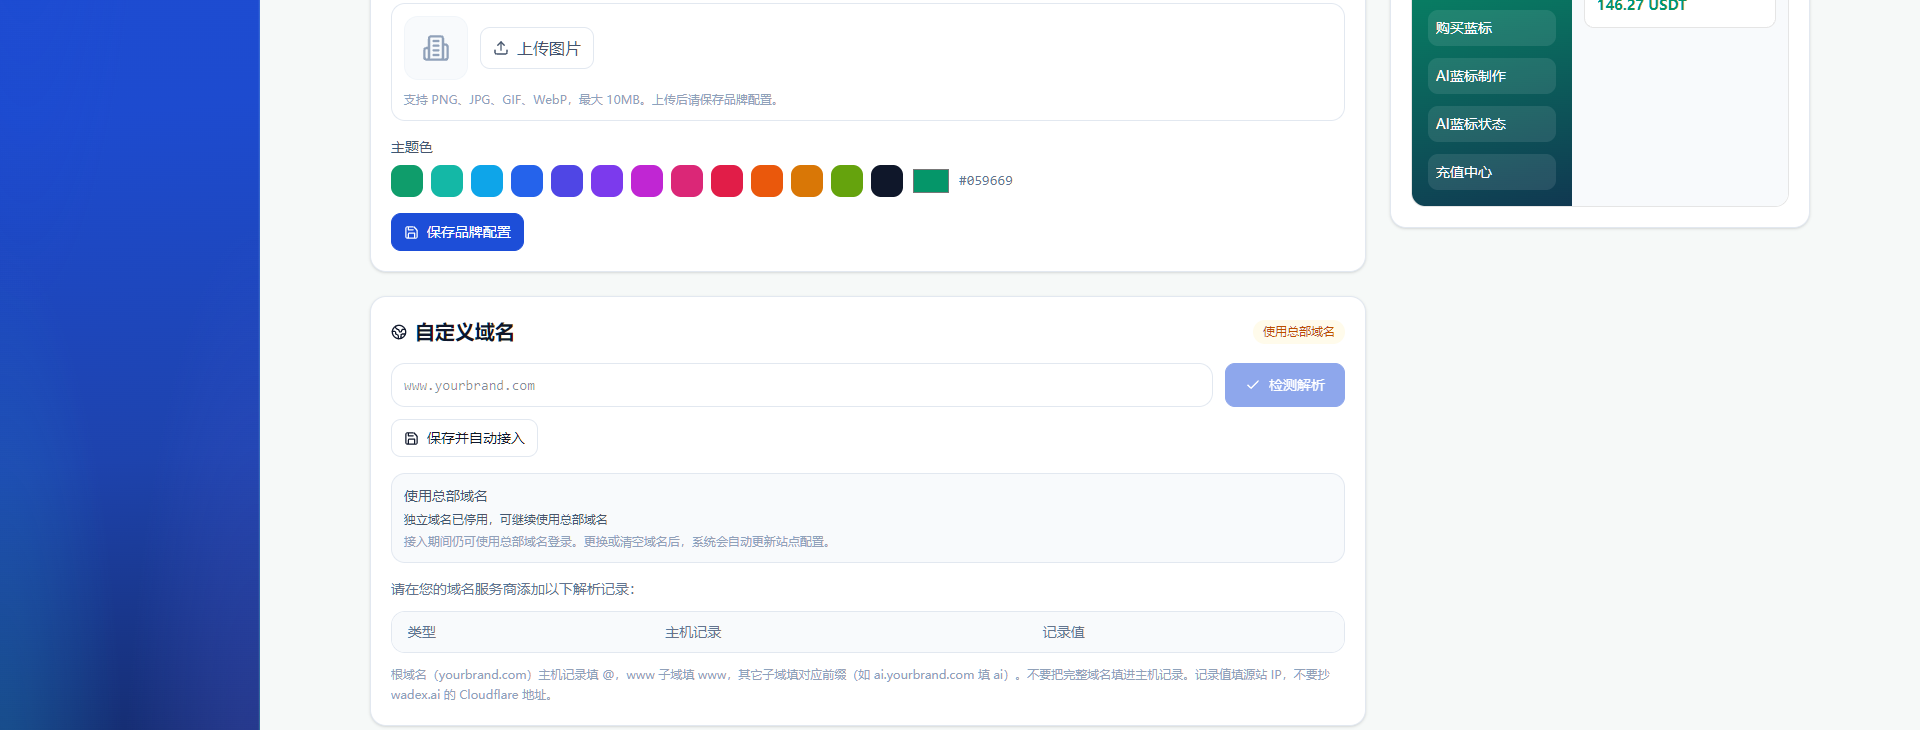Select the pink theme color swatch

(x=687, y=181)
